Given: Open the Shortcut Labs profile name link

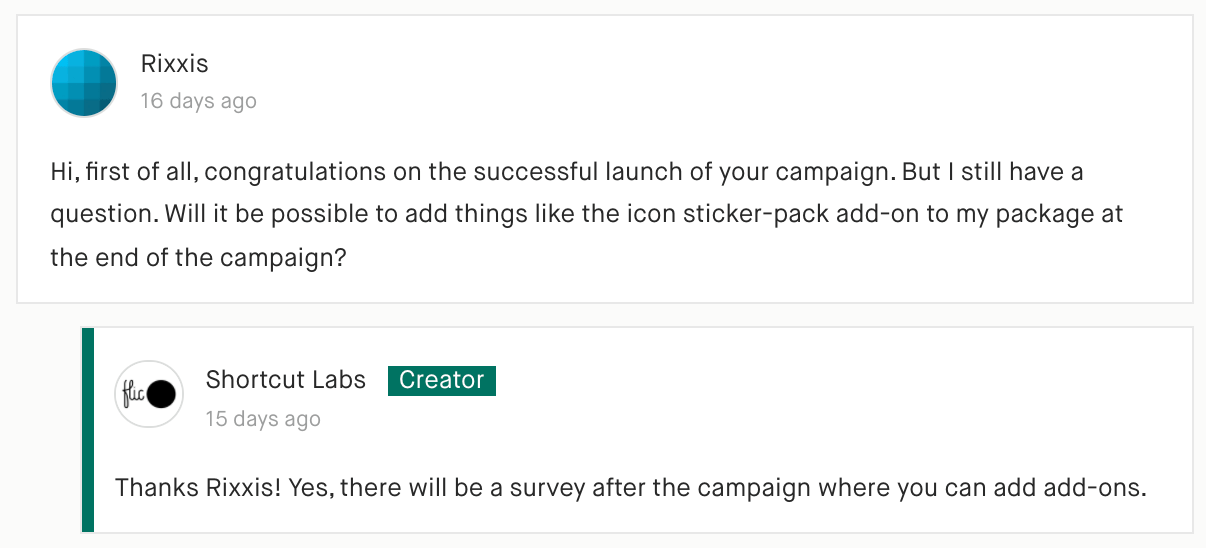Looking at the screenshot, I should click(x=286, y=380).
